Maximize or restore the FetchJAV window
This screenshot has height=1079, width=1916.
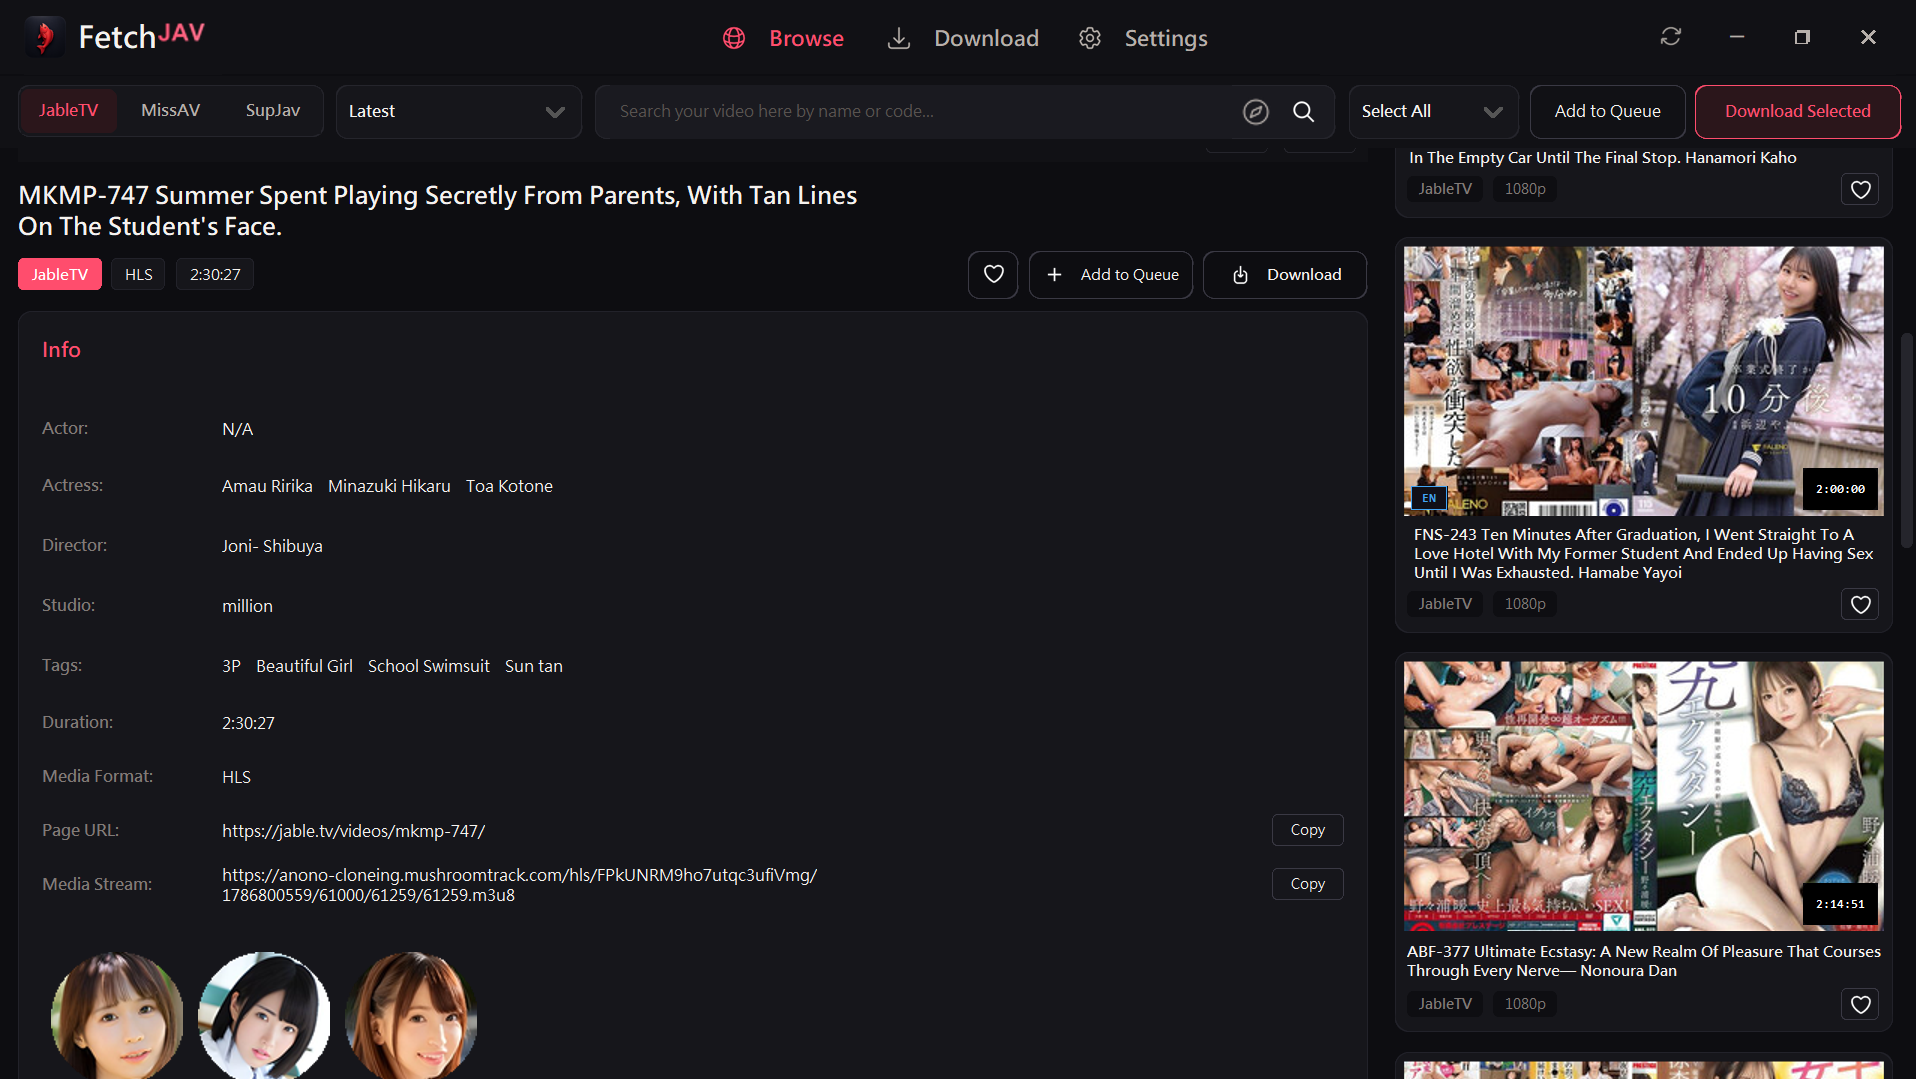[x=1802, y=37]
